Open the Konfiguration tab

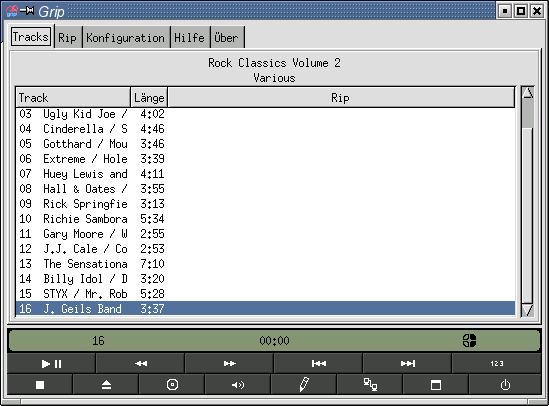tap(125, 37)
